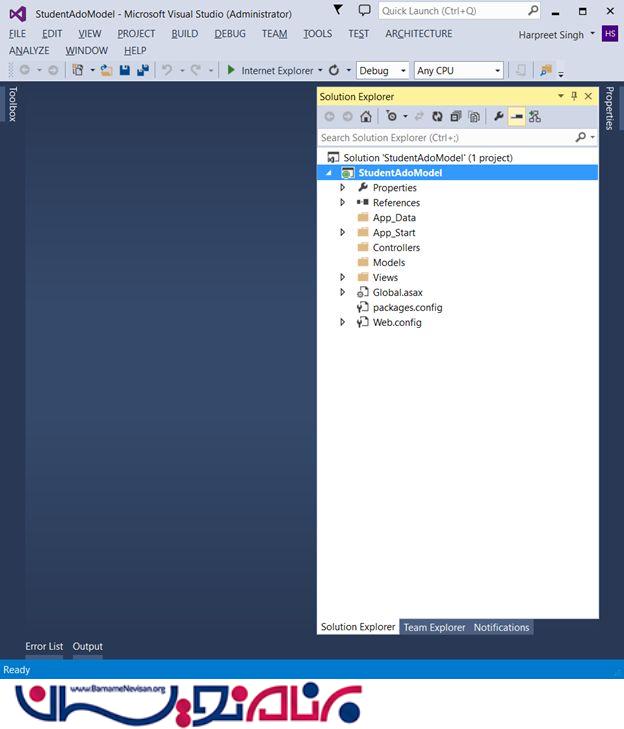Click the Collapse All icon in Solution Explorer

tap(455, 117)
